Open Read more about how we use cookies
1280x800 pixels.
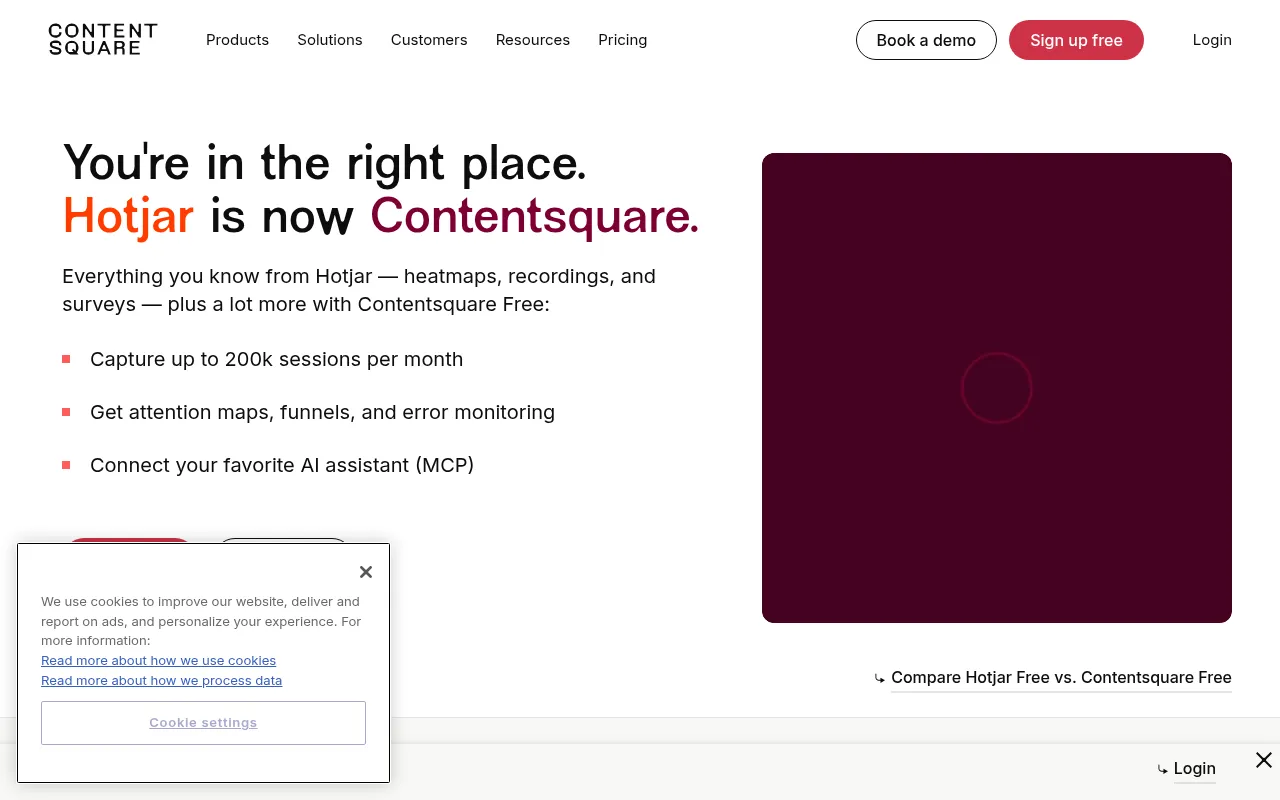tap(158, 660)
